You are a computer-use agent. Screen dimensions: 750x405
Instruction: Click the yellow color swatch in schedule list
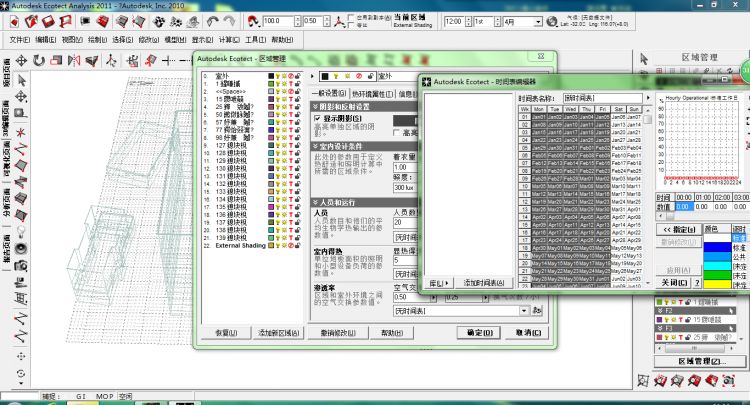click(x=717, y=285)
